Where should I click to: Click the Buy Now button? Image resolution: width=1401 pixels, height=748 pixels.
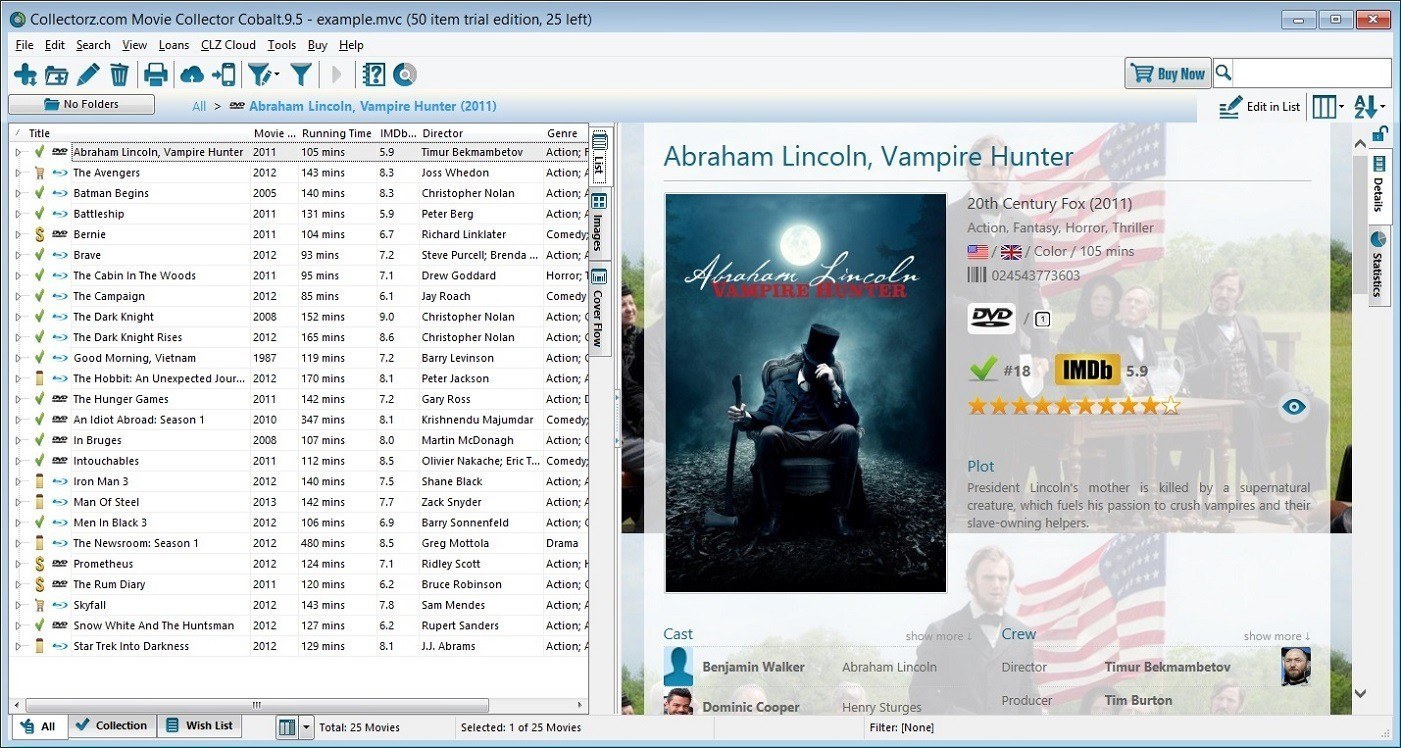[1167, 73]
